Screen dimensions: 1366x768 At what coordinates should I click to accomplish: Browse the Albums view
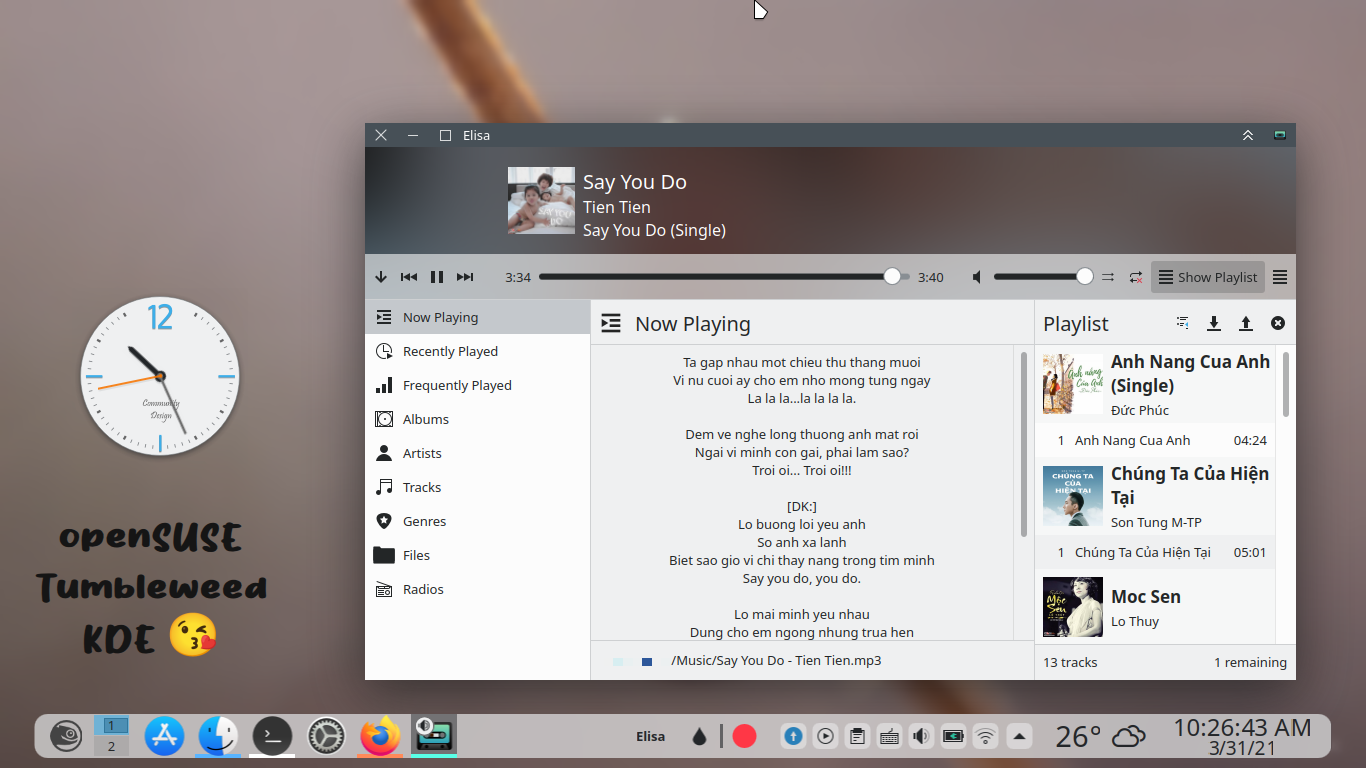pos(478,419)
